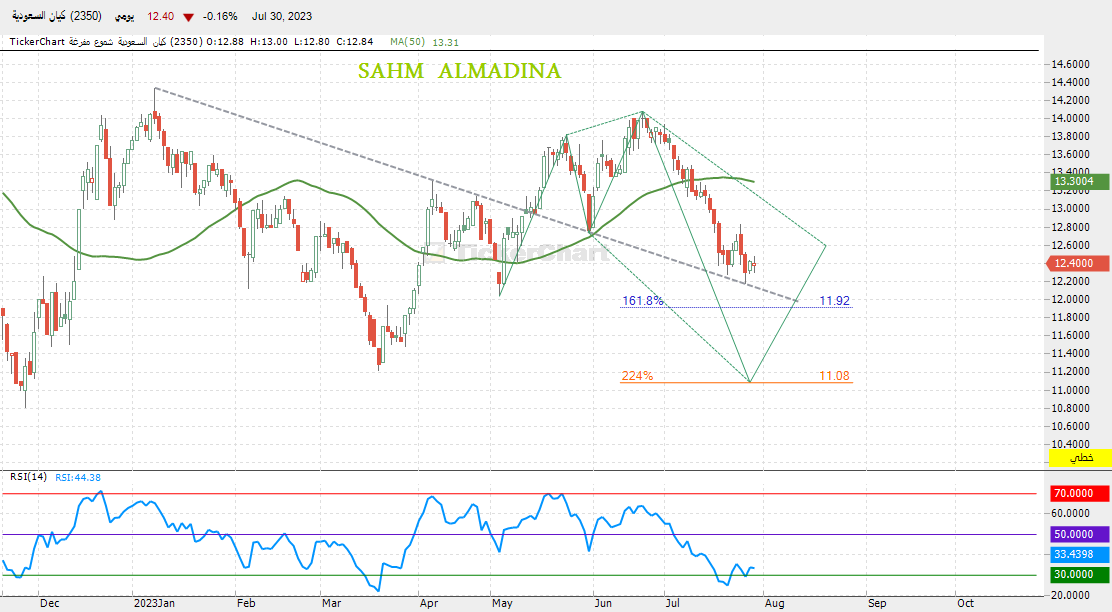Click the close value C:12.84
This screenshot has height=612, width=1112.
click(x=355, y=42)
